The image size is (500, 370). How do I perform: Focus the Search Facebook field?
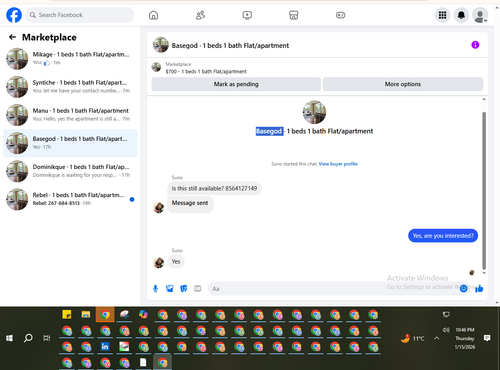pos(80,15)
